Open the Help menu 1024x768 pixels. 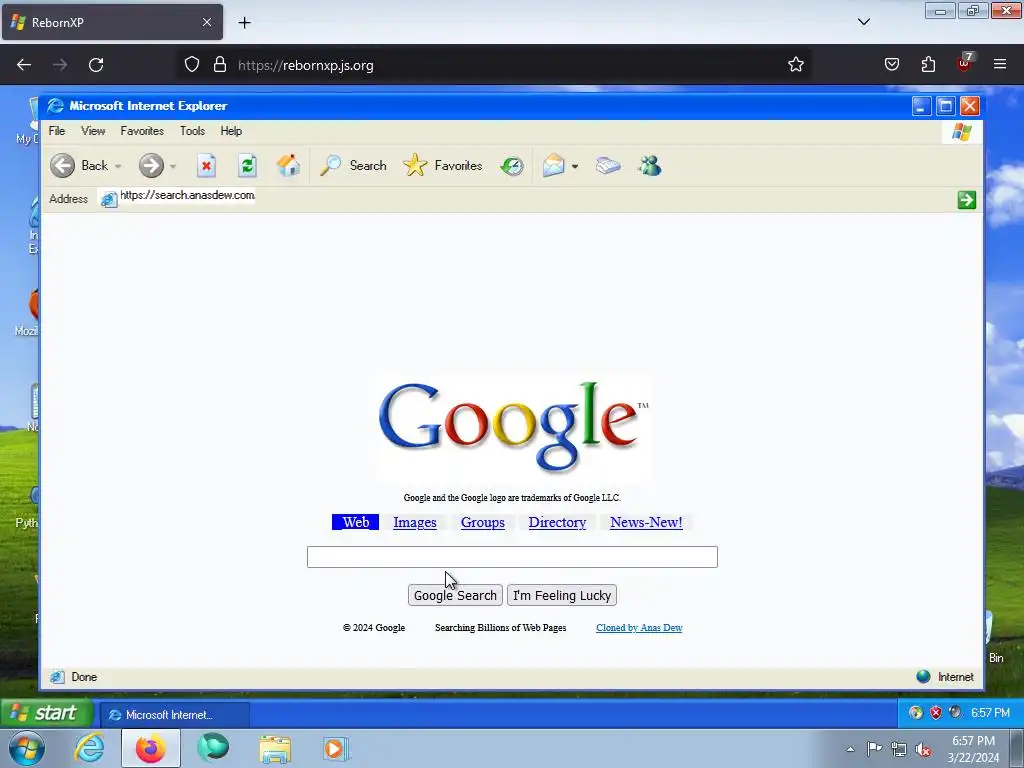231,131
